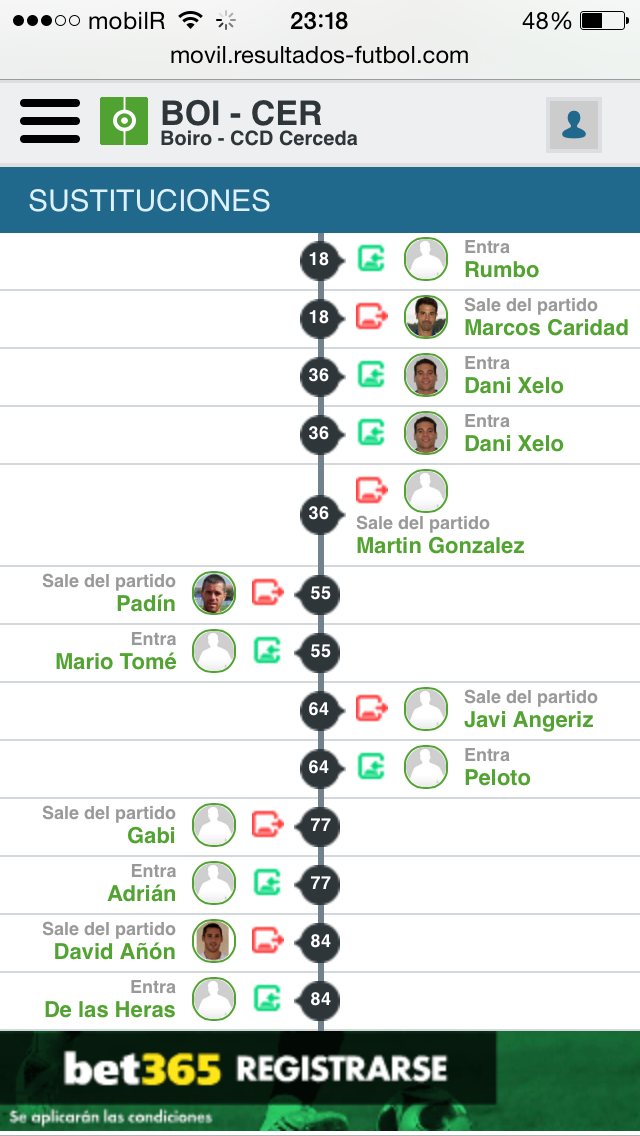Viewport: 640px width, 1136px height.
Task: Tap the red exit icon above Martin Gonzalez
Action: pyautogui.click(x=372, y=490)
